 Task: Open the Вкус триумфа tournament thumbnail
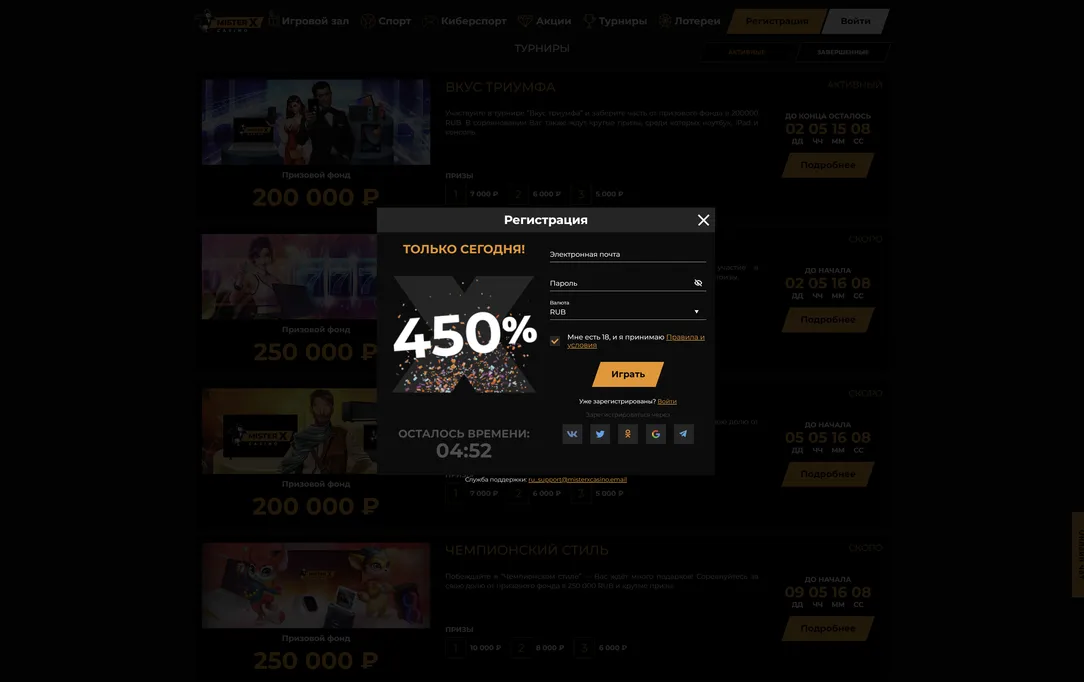pos(316,122)
